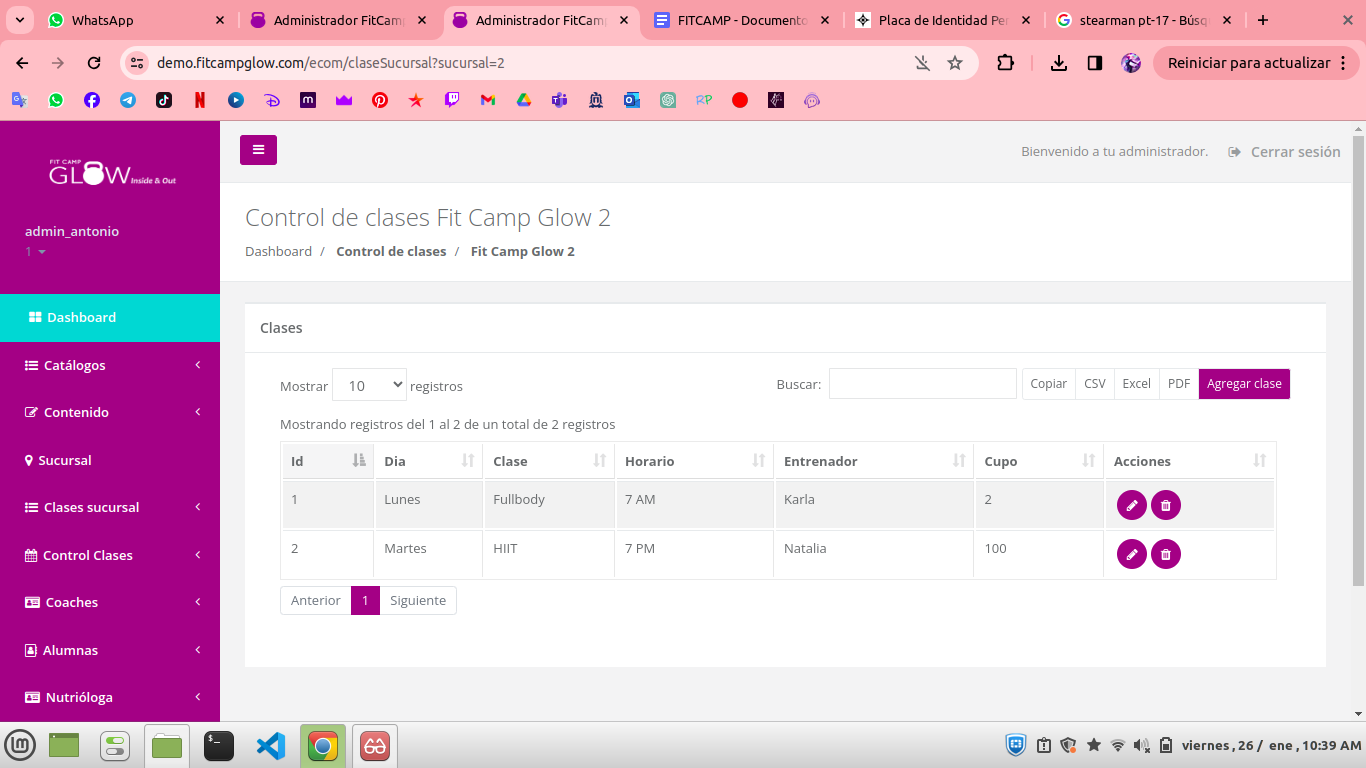Open the Linux Mint start menu
The height and width of the screenshot is (768, 1366).
point(20,745)
